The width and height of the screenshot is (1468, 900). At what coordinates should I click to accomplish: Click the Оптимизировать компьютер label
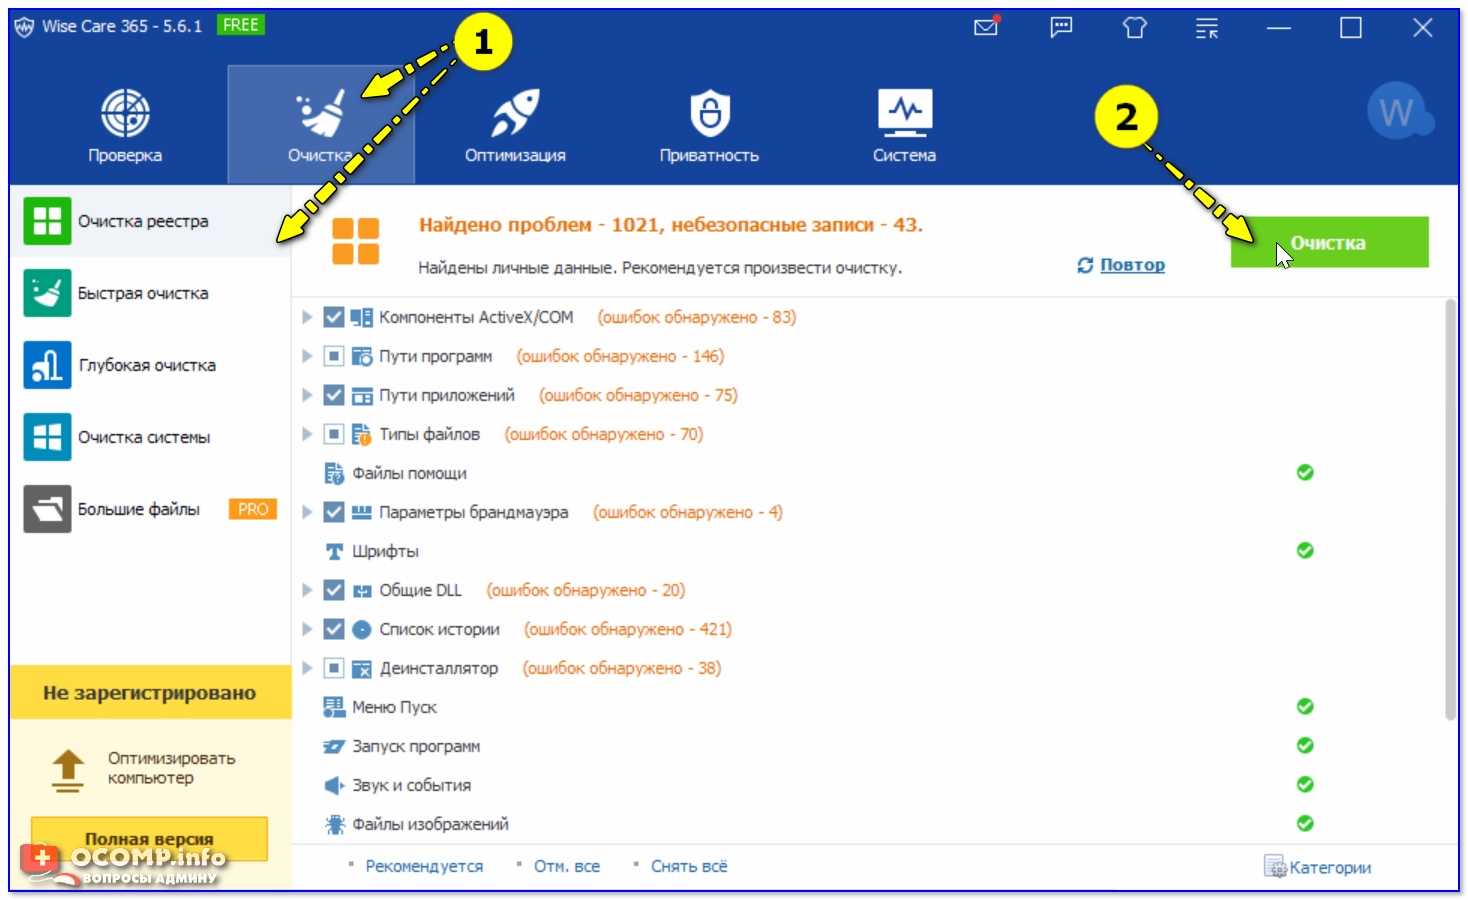point(171,768)
